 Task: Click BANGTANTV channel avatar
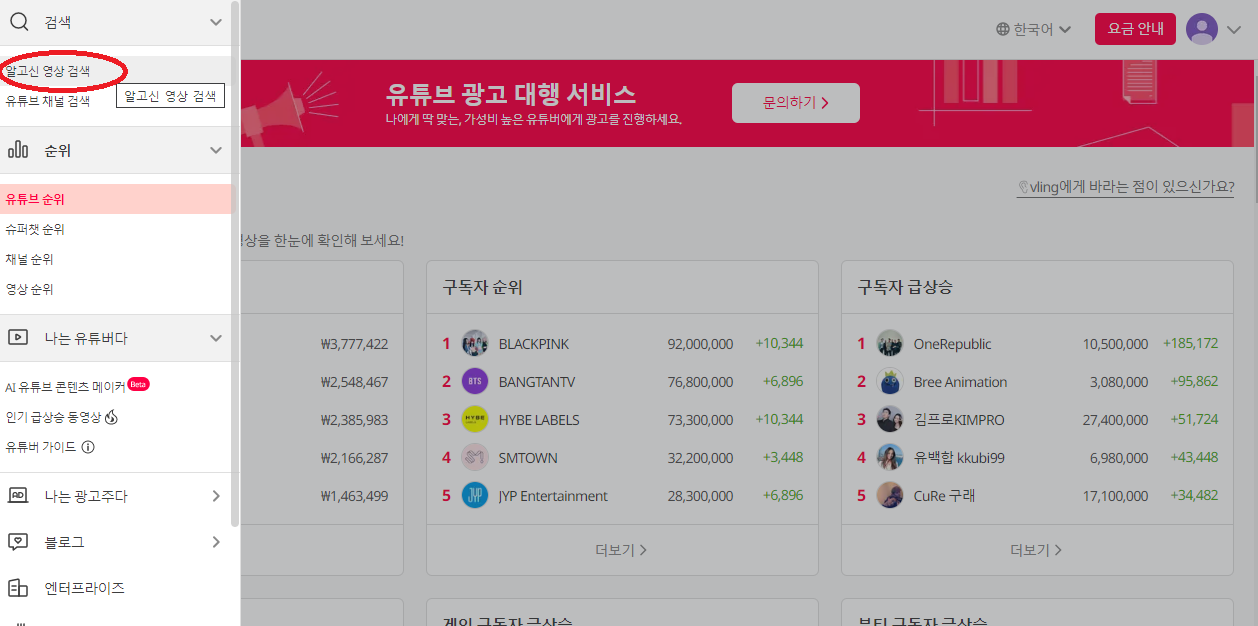coord(475,382)
